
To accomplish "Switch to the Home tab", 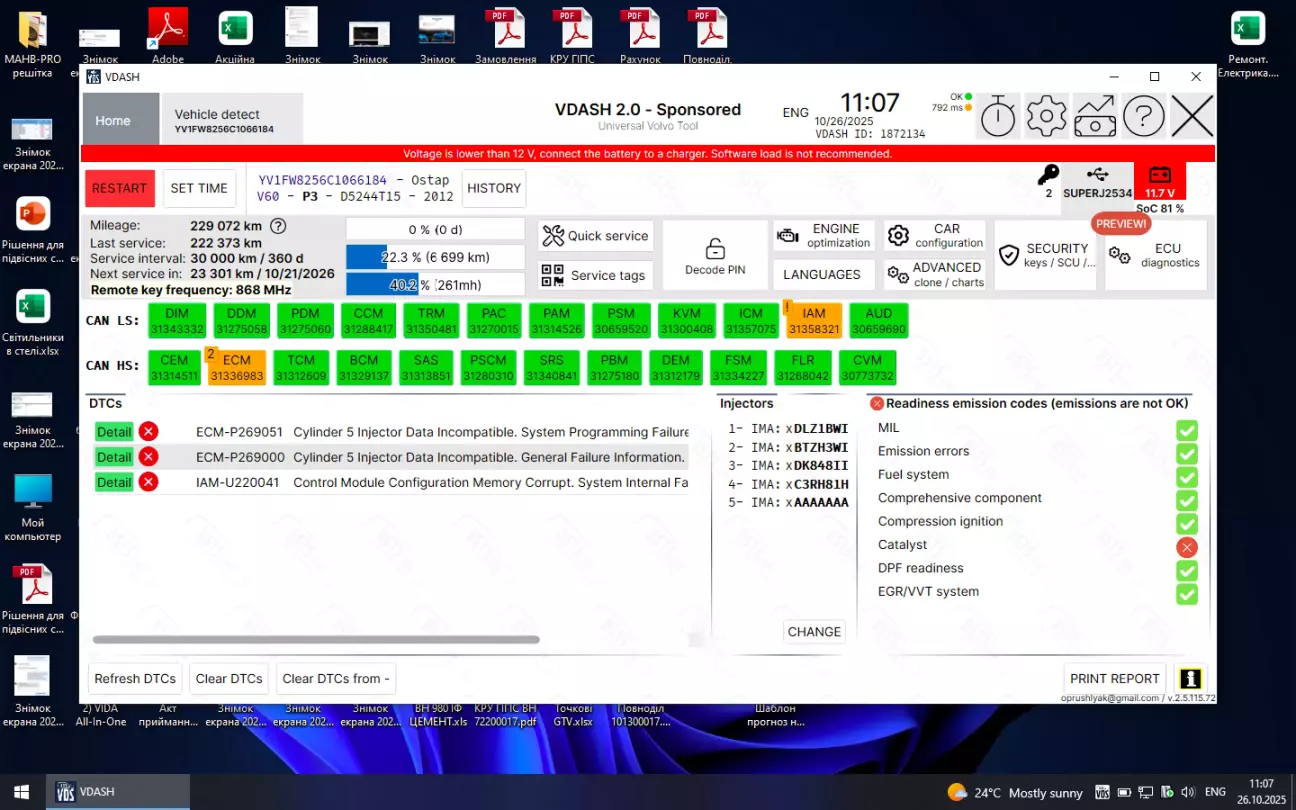I will [113, 120].
